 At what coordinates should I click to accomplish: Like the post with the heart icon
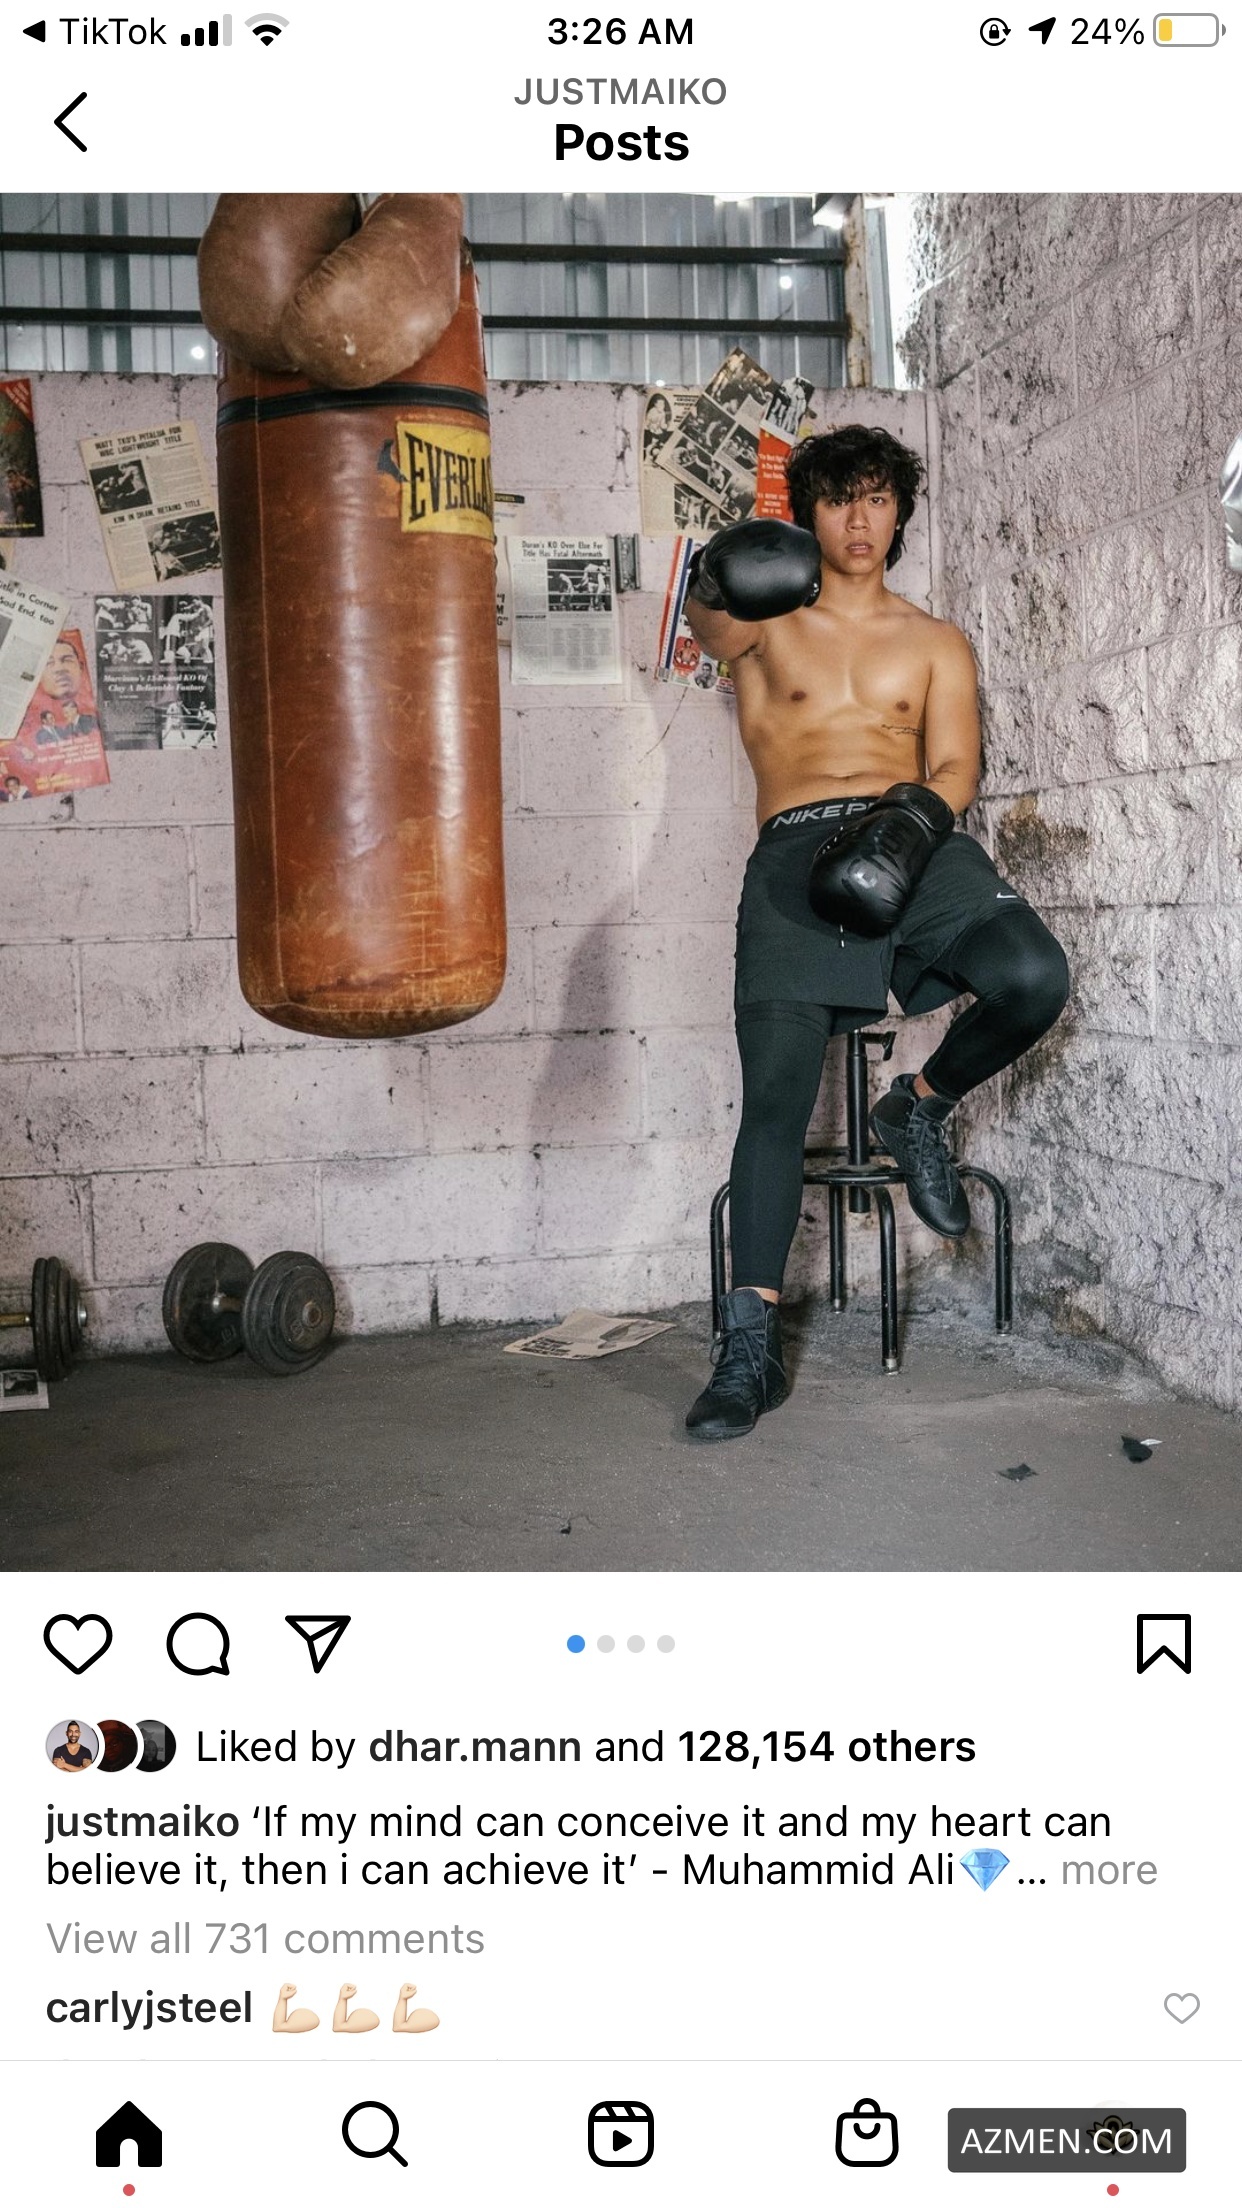(78, 1643)
